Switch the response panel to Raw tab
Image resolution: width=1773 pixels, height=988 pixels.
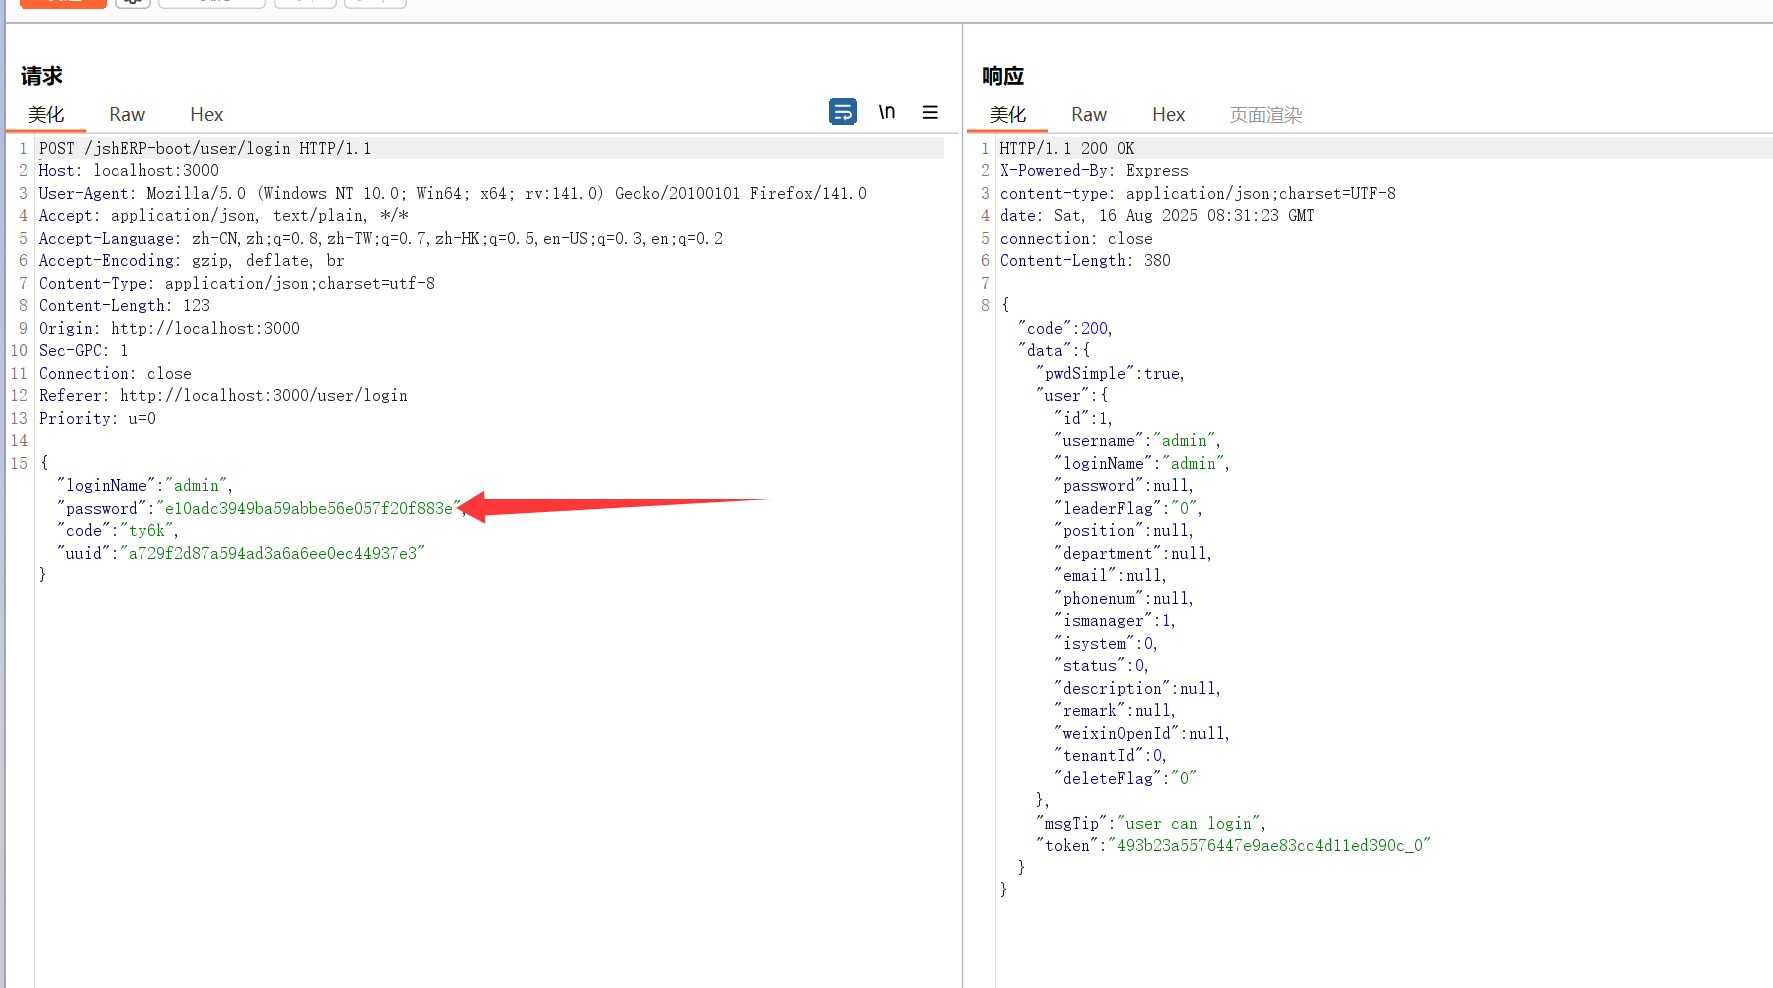[1088, 115]
